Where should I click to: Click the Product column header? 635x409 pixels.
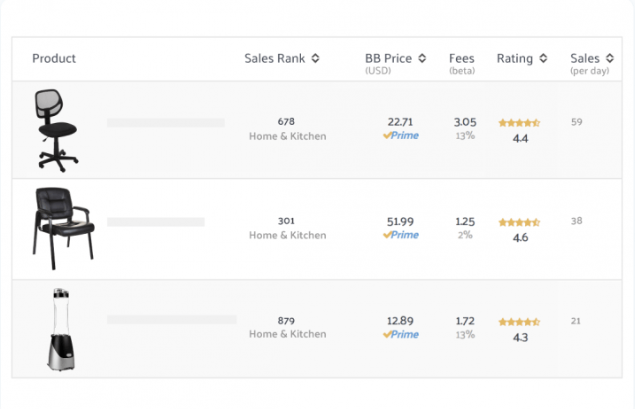(54, 58)
